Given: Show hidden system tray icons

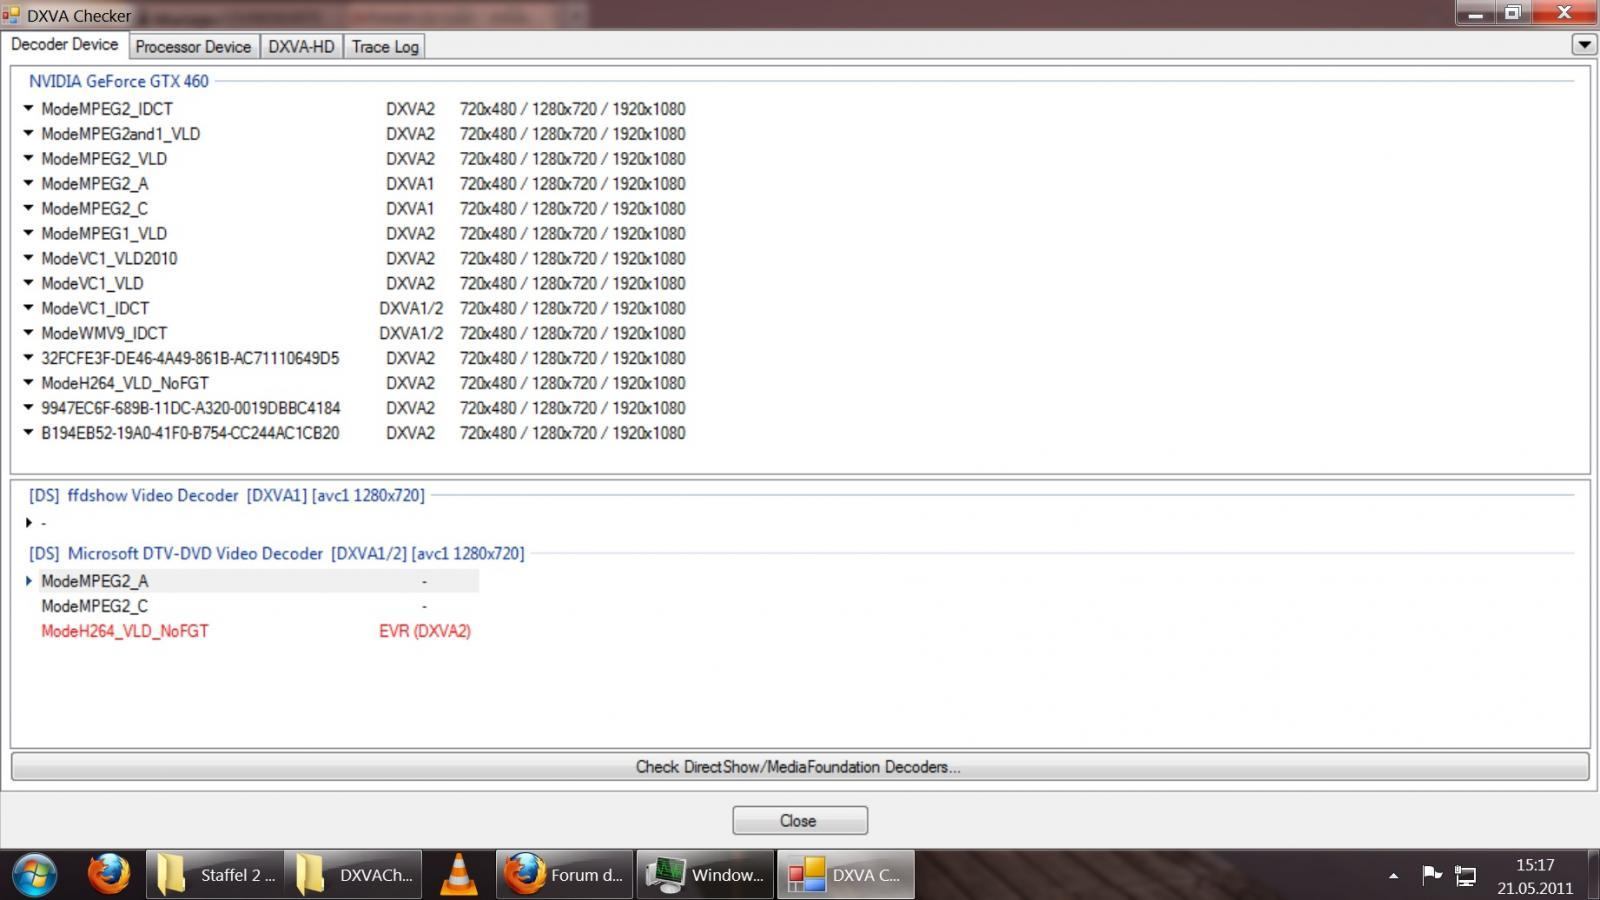Looking at the screenshot, I should pyautogui.click(x=1393, y=876).
